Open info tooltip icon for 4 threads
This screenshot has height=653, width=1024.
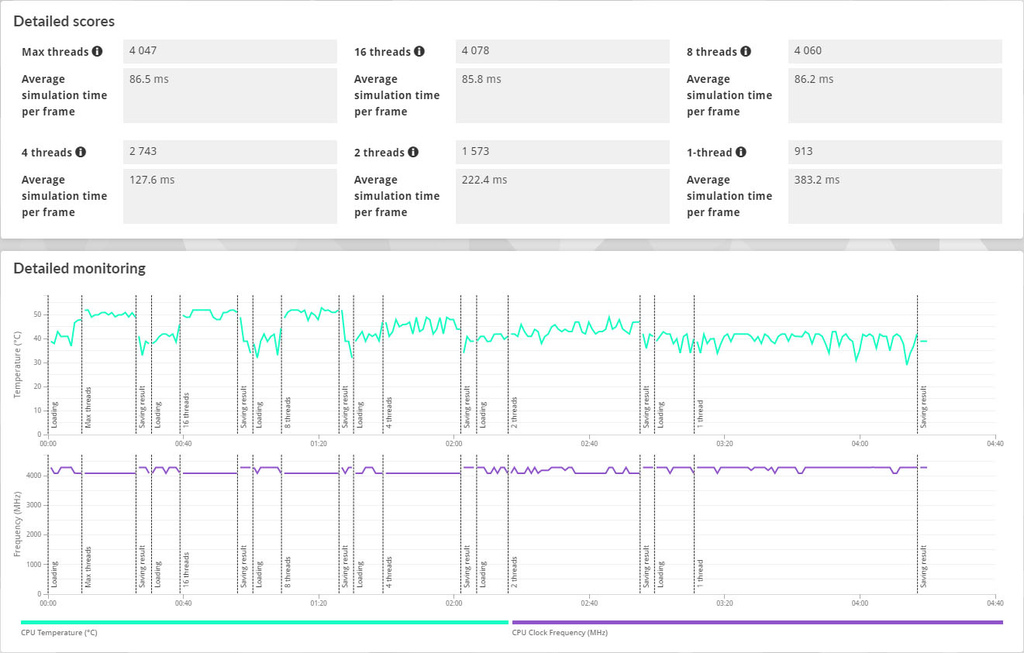tap(80, 151)
